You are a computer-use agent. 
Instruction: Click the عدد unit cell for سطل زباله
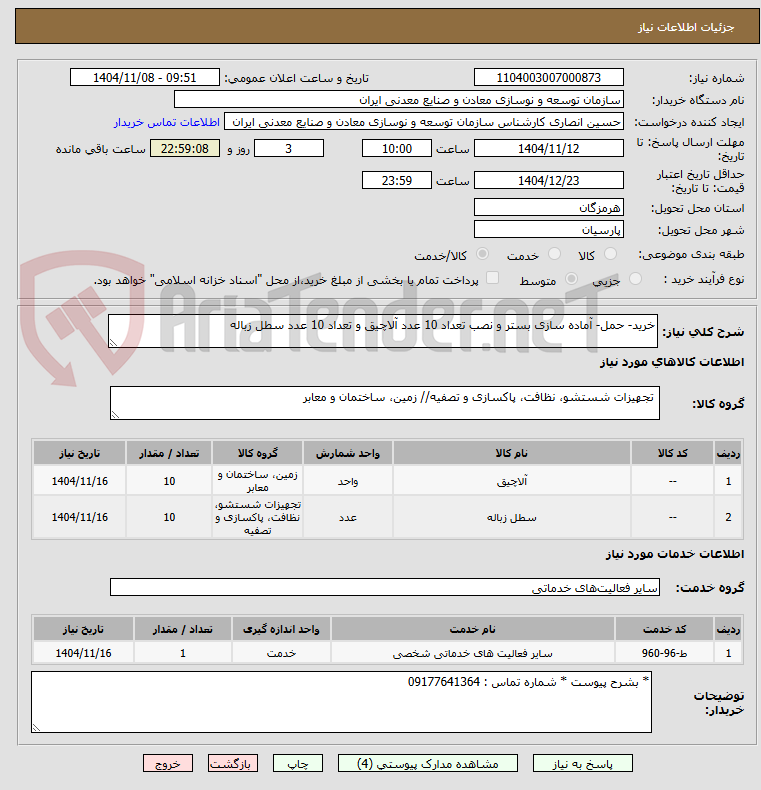pos(348,517)
